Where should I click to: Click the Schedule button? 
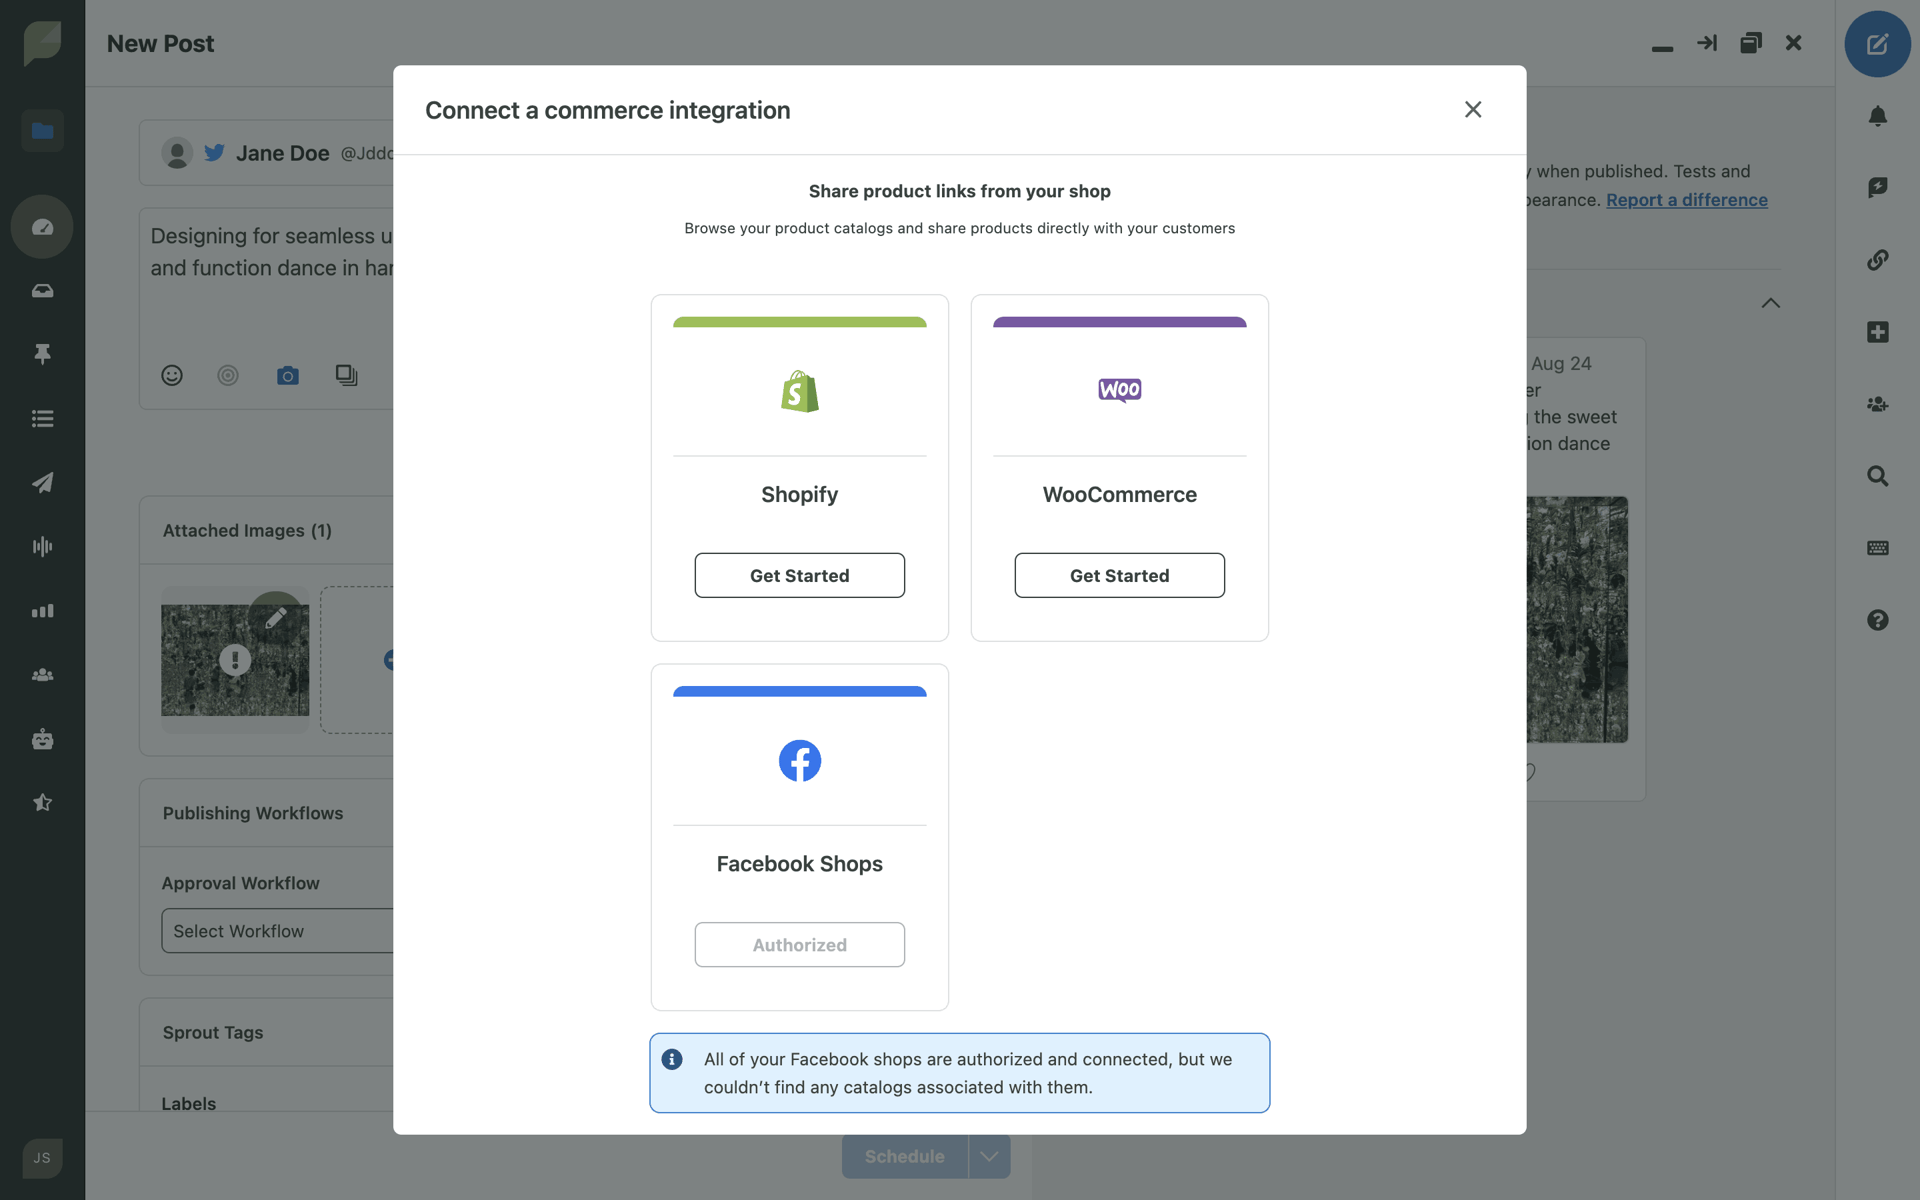[905, 1157]
